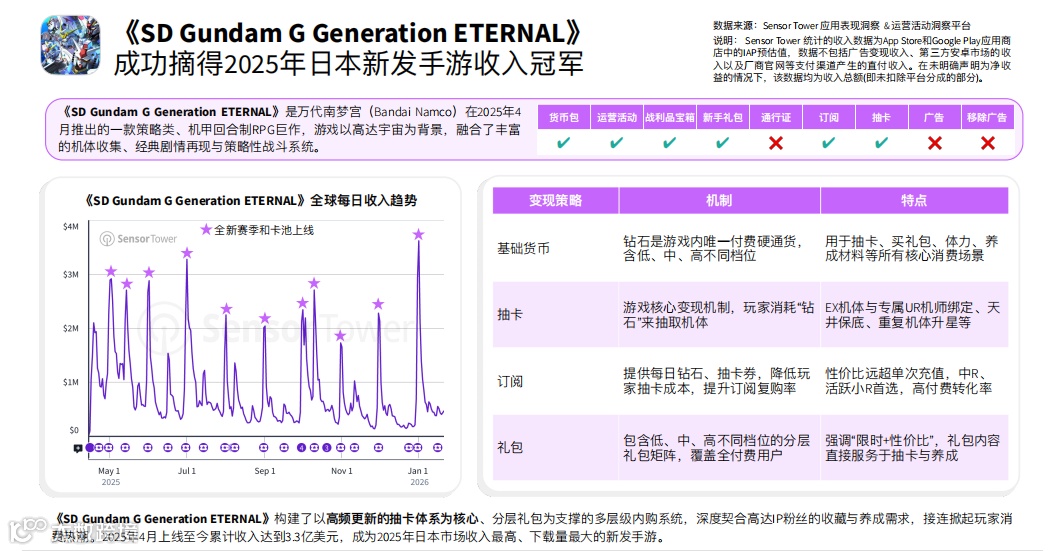The width and height of the screenshot is (1060, 551).
Task: Select the 抽卡 header cell in feature strip
Action: tap(882, 117)
